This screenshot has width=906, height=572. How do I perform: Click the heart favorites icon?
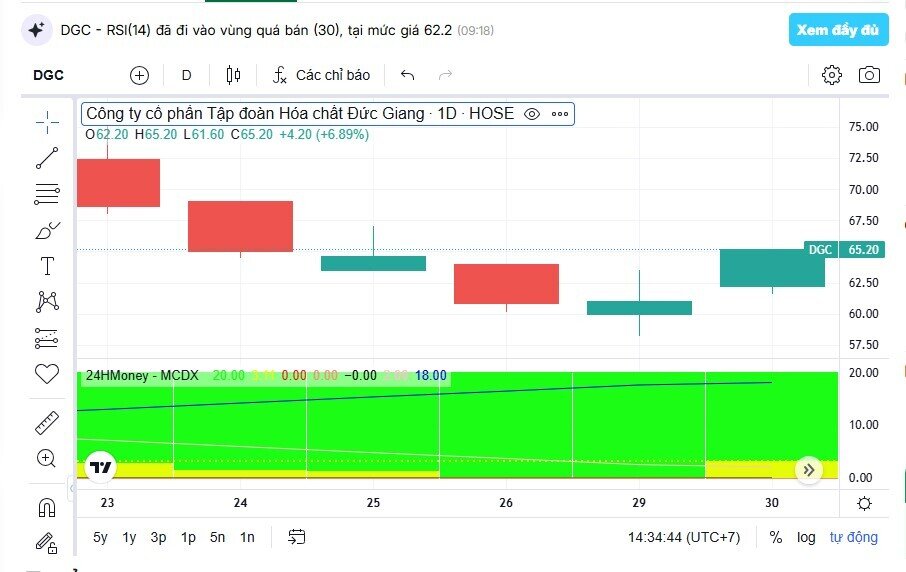tap(47, 374)
